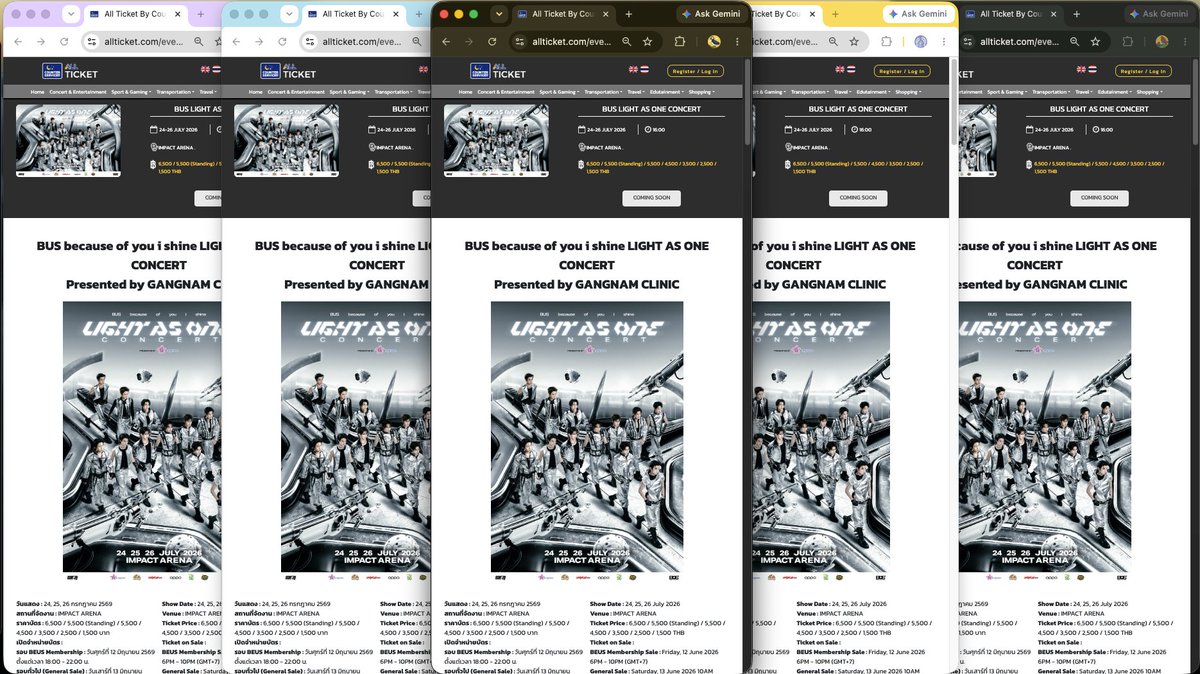Bookmark this page in dark green window
Screen dimensions: 1200x674
[1097, 42]
